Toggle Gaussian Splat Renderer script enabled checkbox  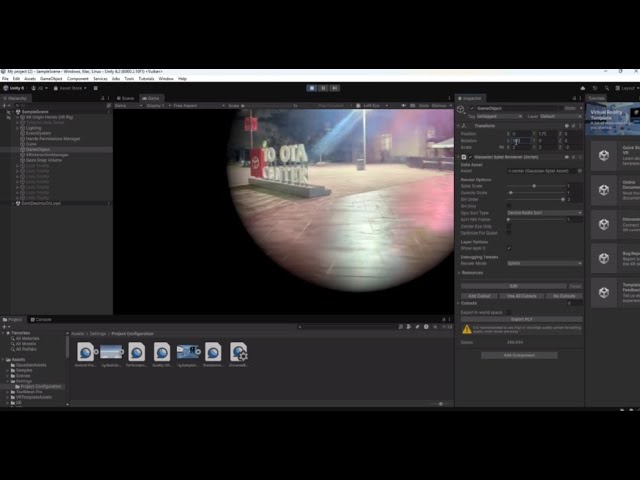tap(470, 157)
